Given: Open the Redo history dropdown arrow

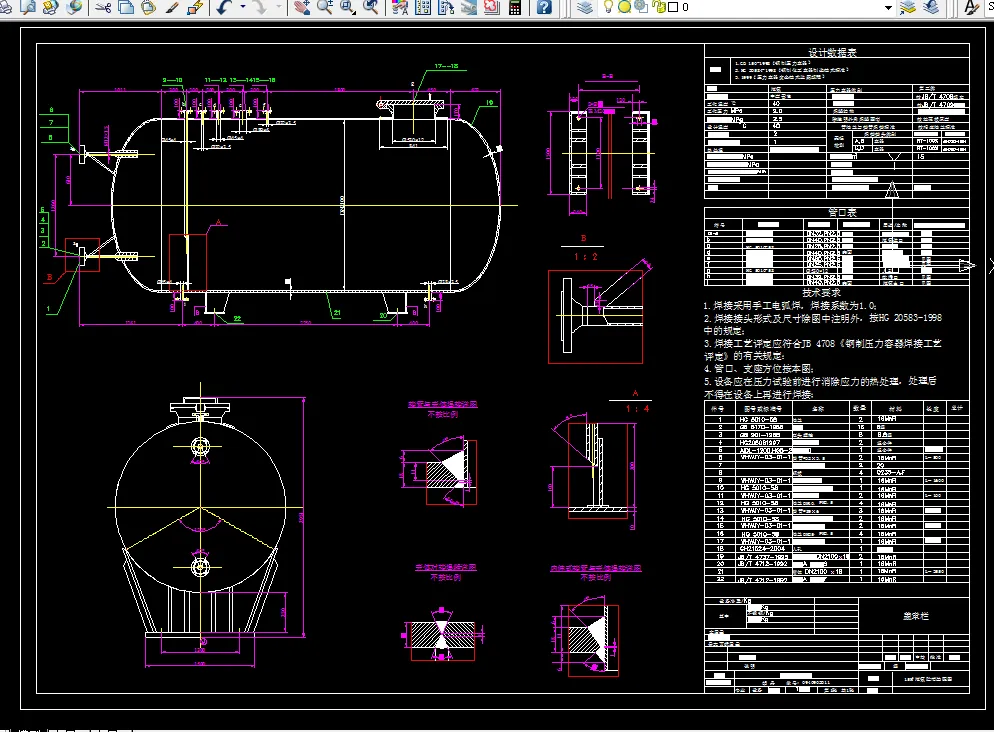Looking at the screenshot, I should tap(279, 7).
